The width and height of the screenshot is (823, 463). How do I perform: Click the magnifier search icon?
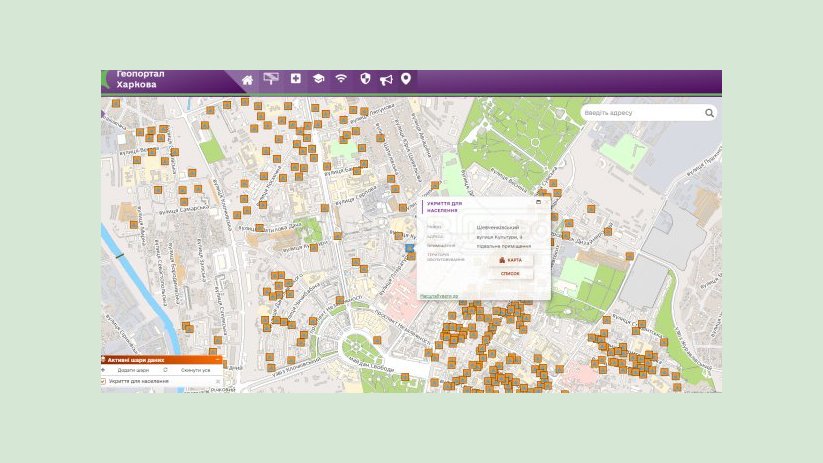point(709,113)
